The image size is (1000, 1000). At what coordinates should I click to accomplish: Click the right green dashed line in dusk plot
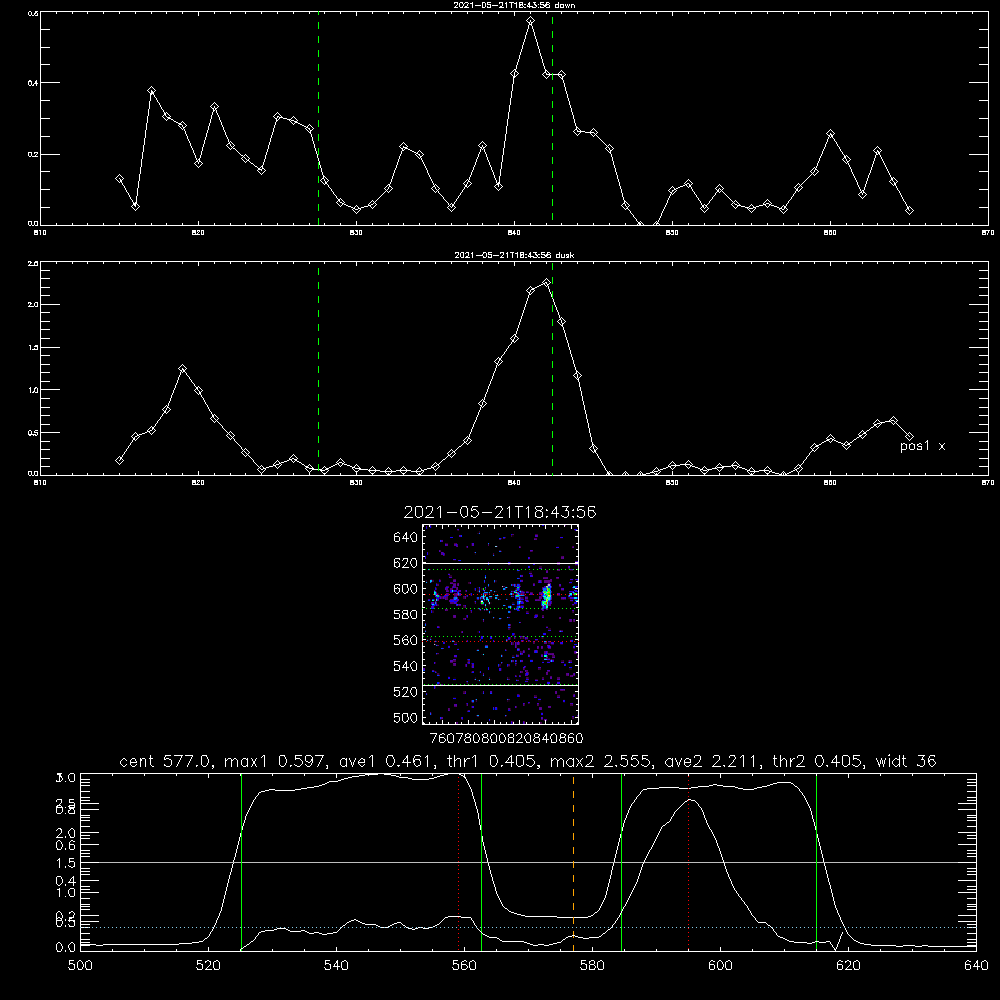(552, 370)
